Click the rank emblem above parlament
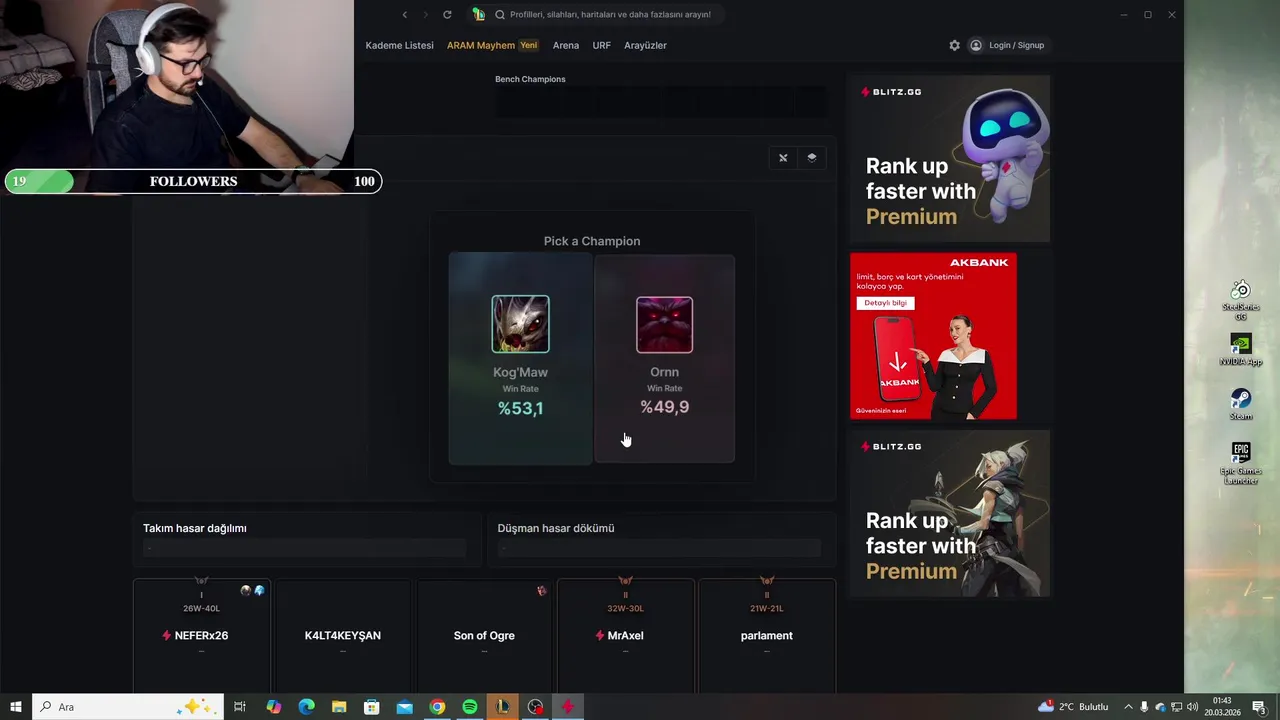 (767, 581)
